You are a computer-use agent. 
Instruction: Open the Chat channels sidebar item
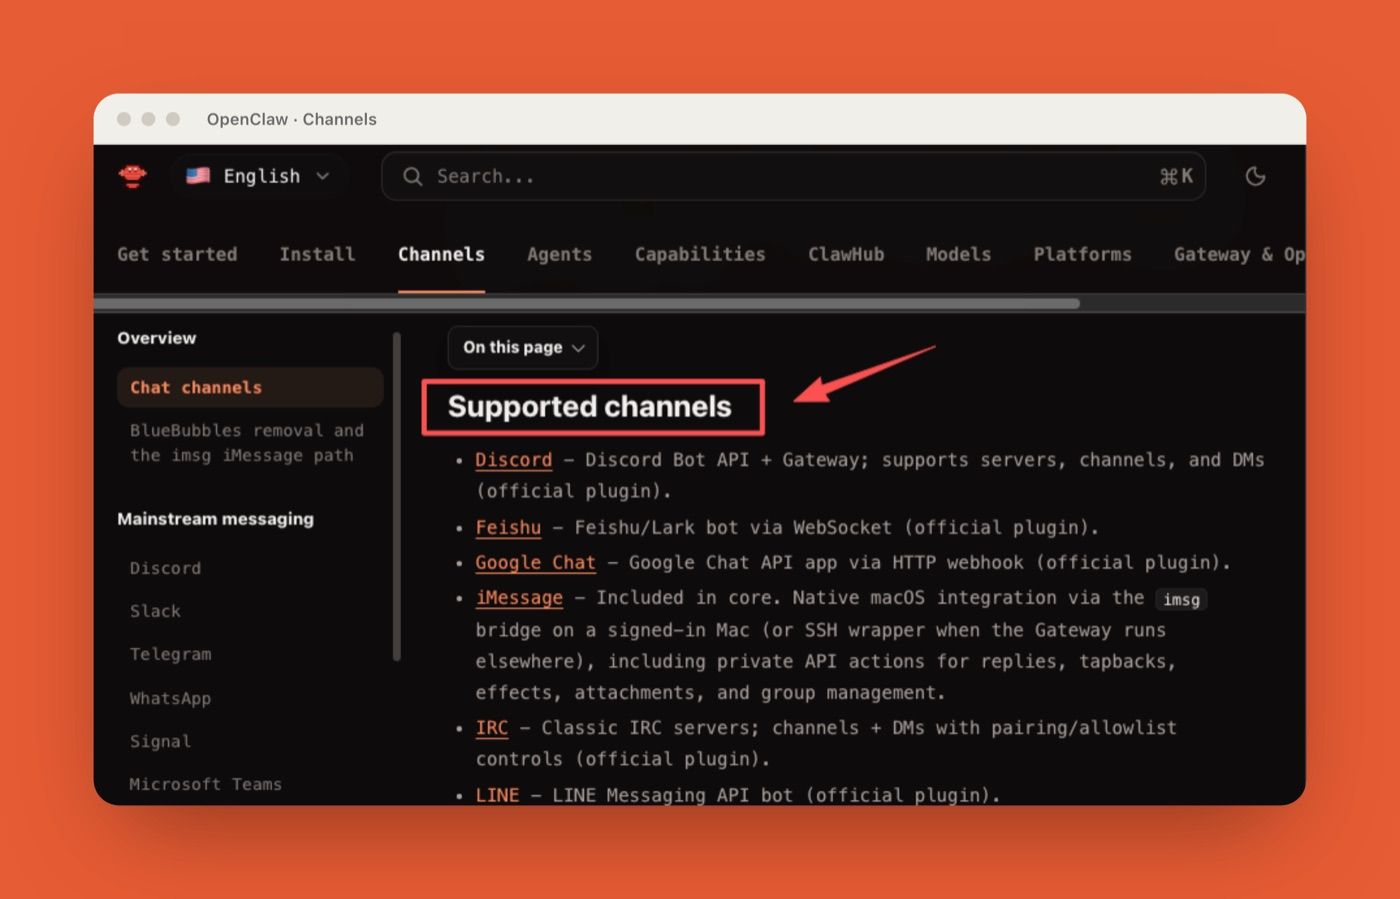[x=250, y=387]
